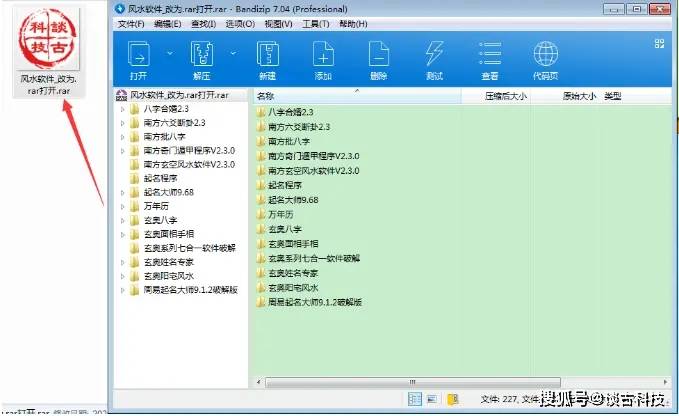Expand 玄奥姓名专家 in the folder tree
Viewport: 679px width, 416px height.
[123, 262]
